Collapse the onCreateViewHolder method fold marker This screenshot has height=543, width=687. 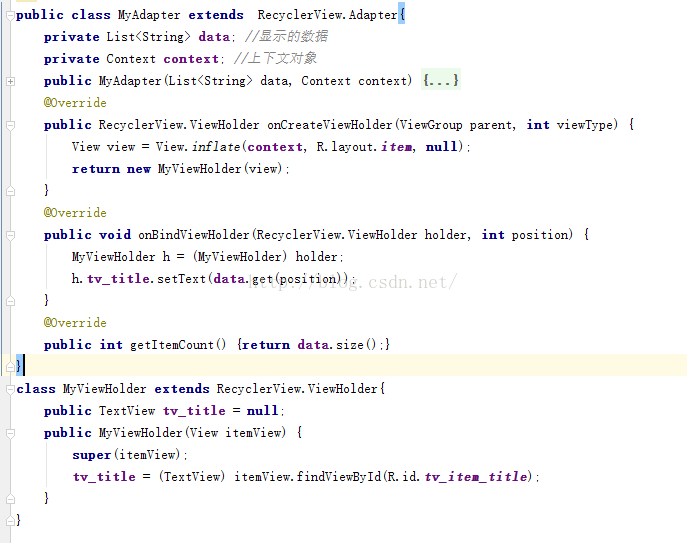[x=10, y=125]
